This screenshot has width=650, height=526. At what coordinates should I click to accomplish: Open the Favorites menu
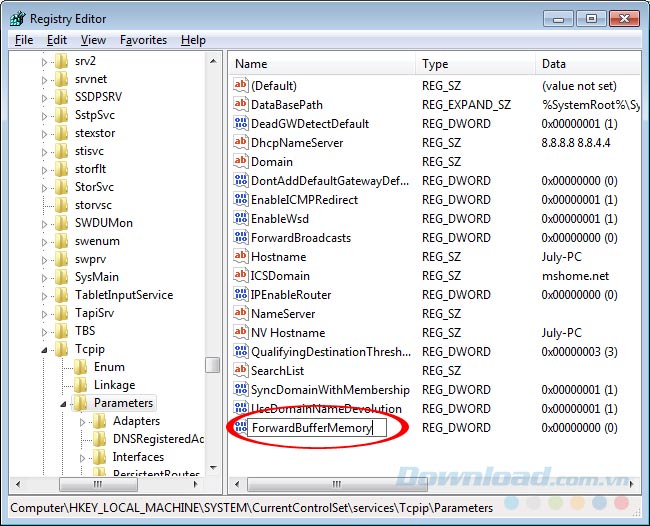point(143,40)
